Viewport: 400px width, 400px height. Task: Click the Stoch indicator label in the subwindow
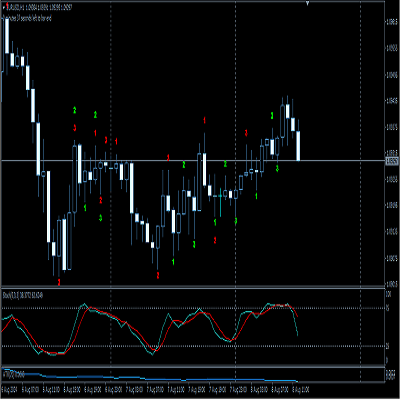click(23, 295)
